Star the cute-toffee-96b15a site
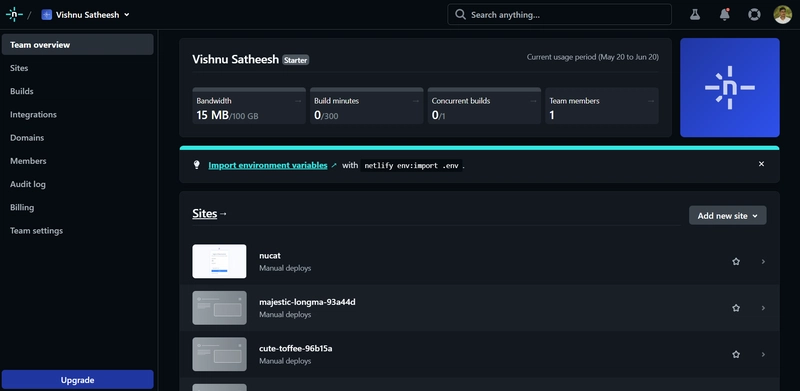This screenshot has height=391, width=800. 736,354
